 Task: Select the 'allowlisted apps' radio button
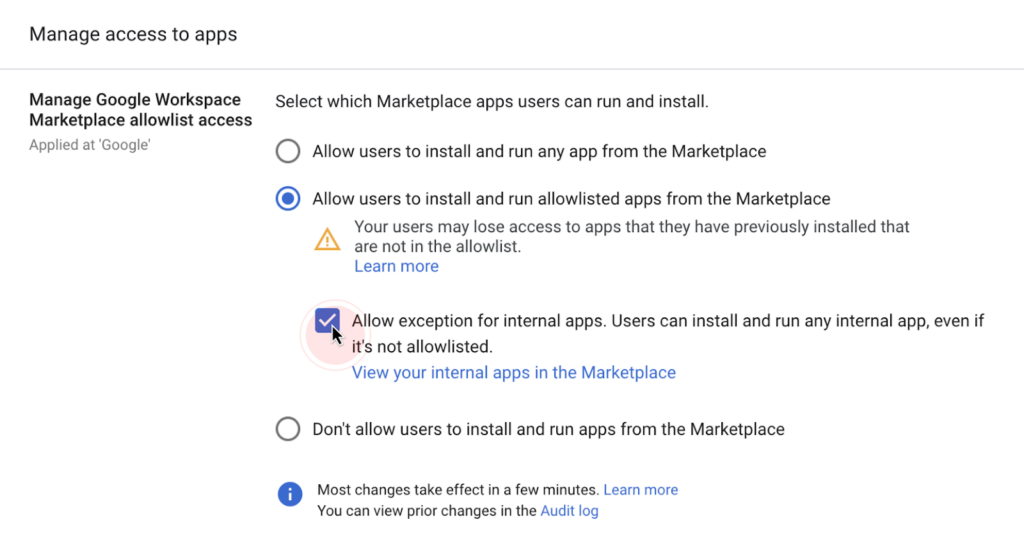(x=288, y=199)
